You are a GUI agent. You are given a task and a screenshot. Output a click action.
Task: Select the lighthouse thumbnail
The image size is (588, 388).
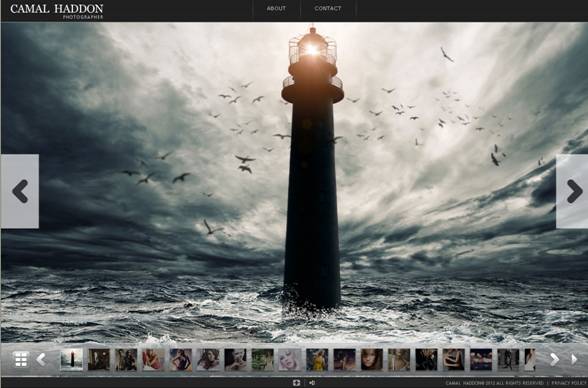pyautogui.click(x=72, y=360)
